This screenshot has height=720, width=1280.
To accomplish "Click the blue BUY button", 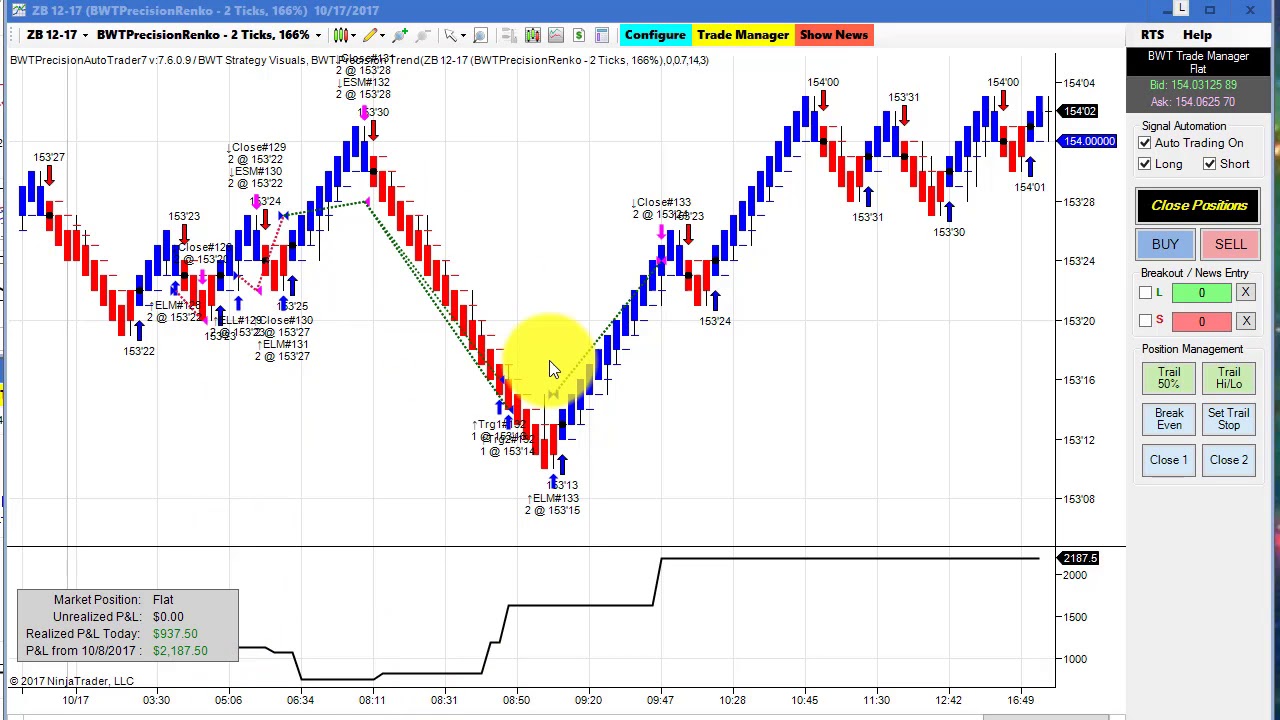I will coord(1165,244).
